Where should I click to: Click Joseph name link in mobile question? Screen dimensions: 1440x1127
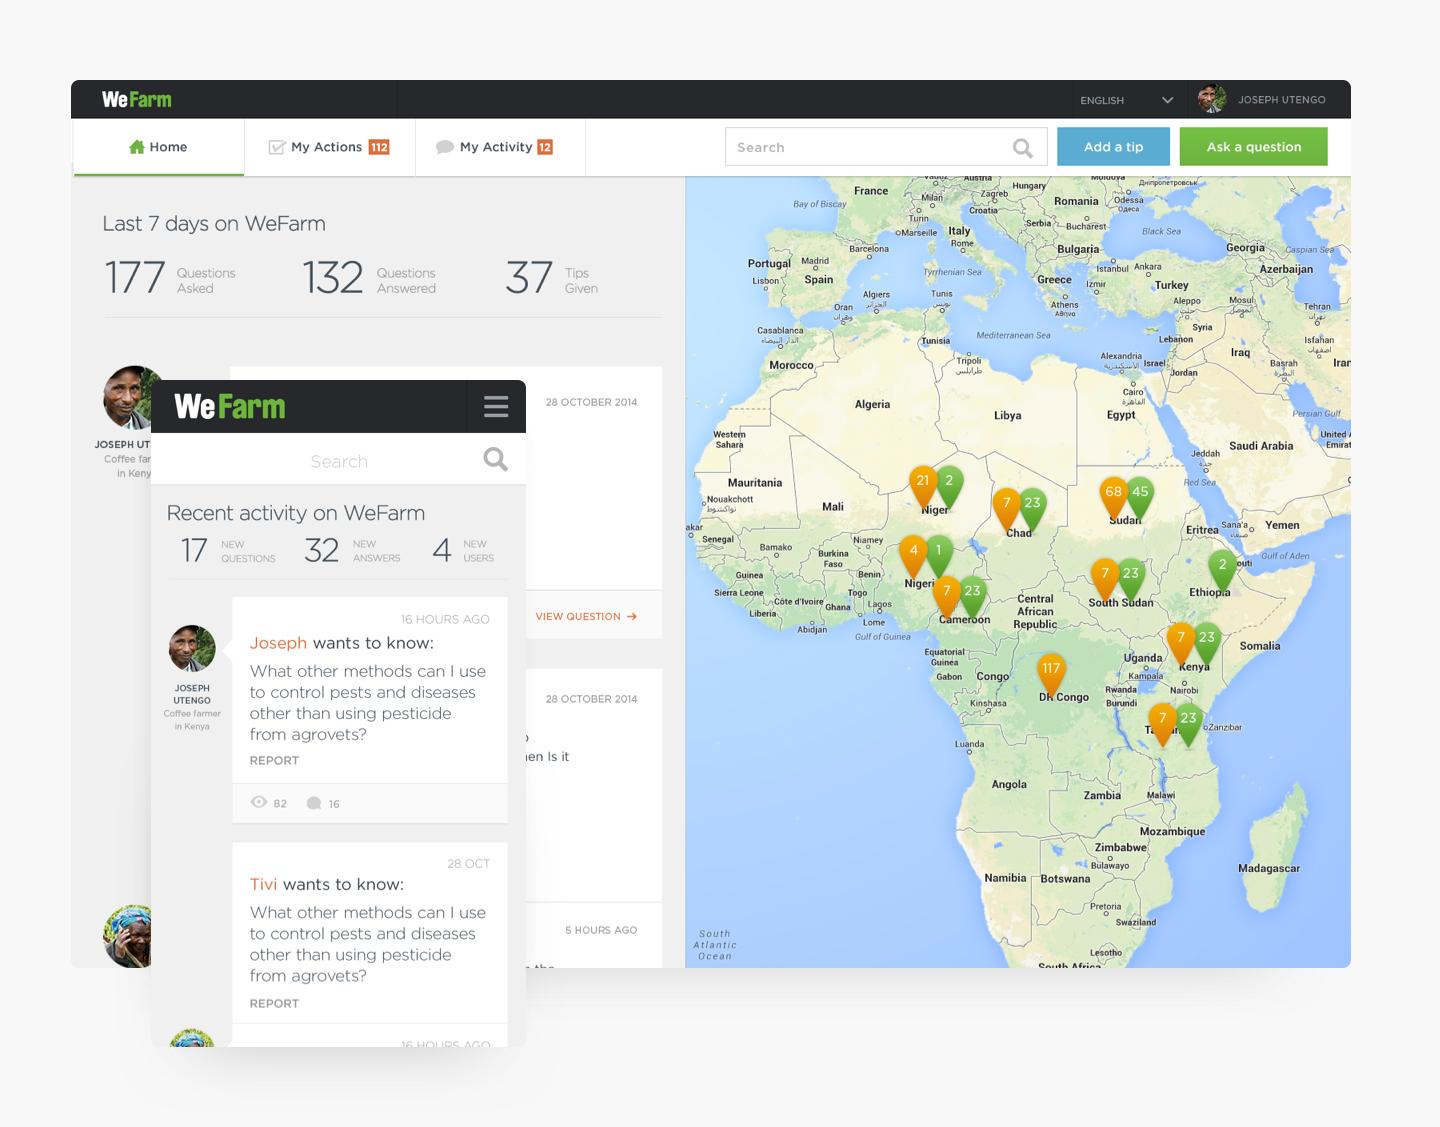pos(278,643)
